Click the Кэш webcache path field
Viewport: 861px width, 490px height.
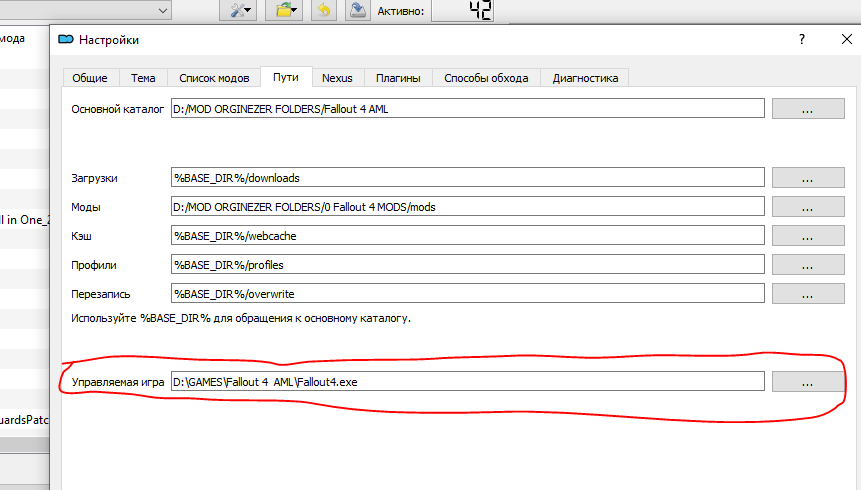[467, 236]
